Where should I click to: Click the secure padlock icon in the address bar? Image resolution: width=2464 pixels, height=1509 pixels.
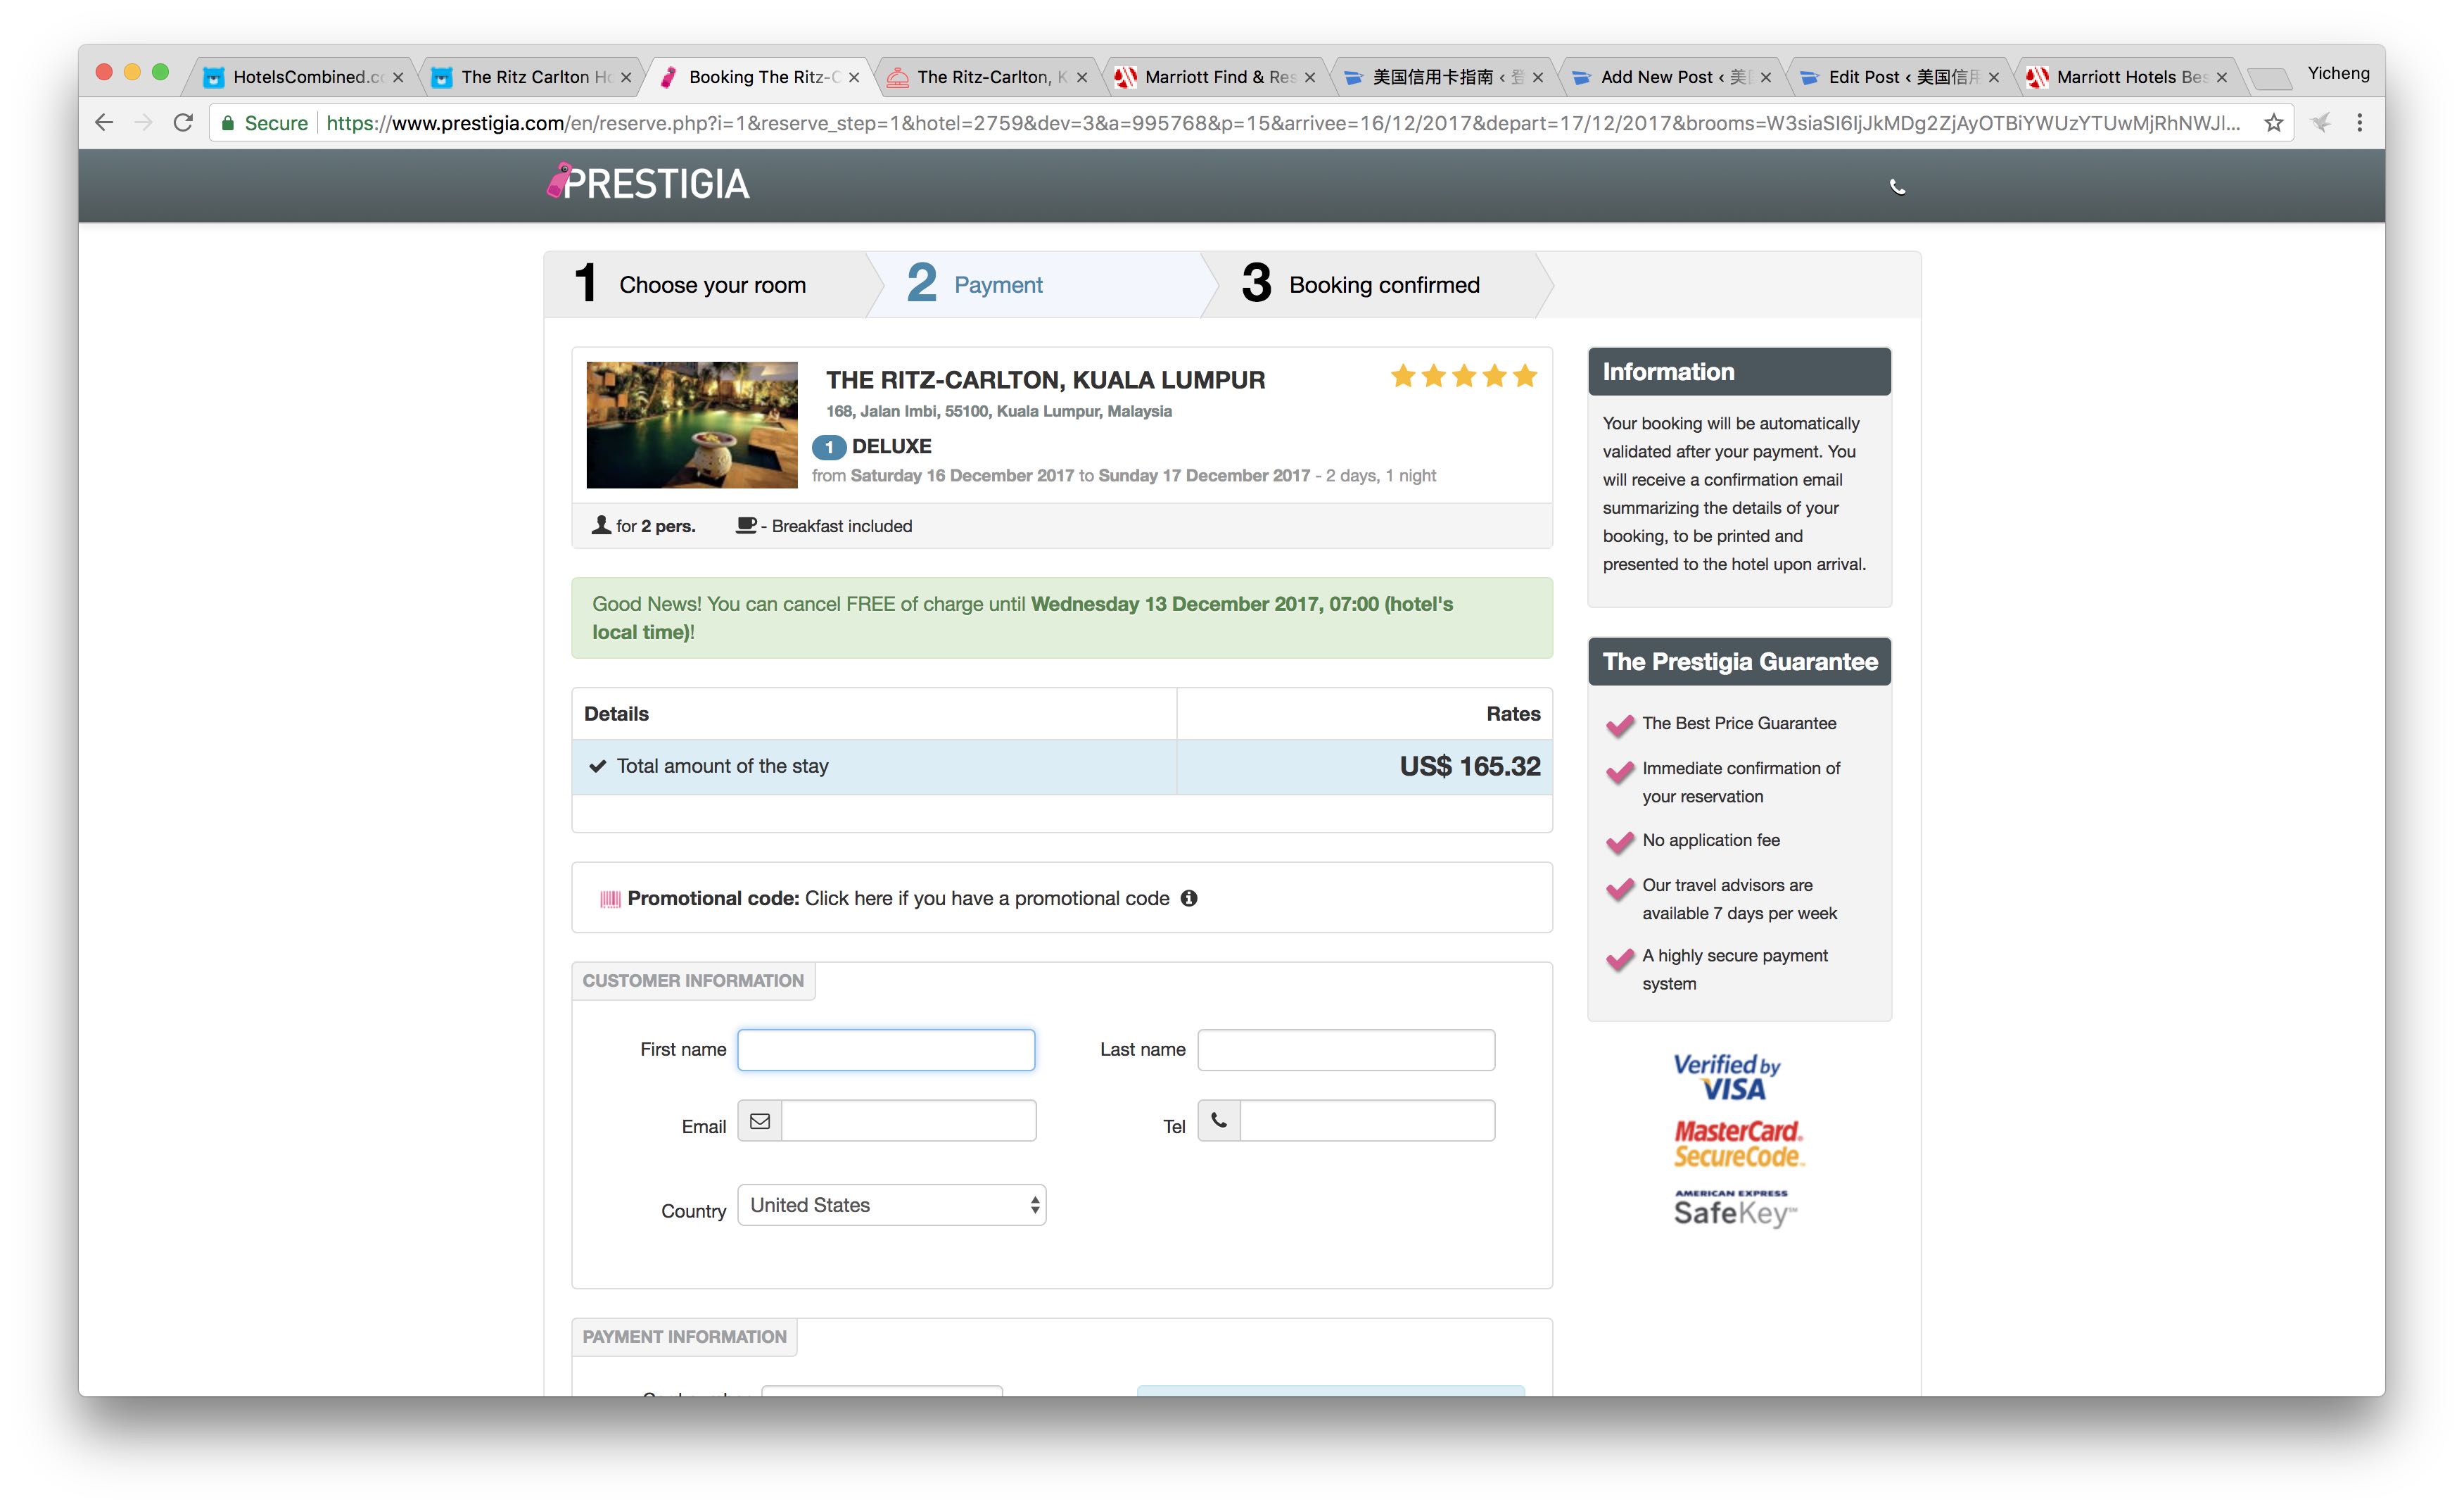point(228,123)
